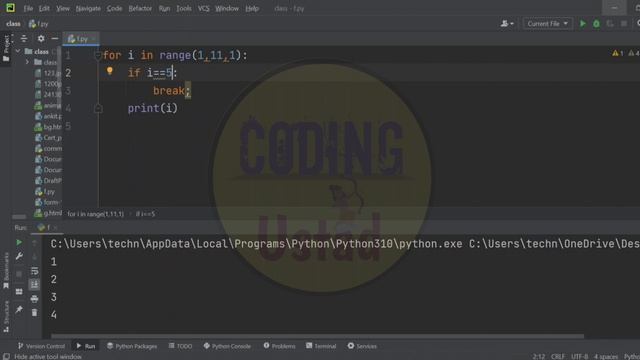The width and height of the screenshot is (640, 360).
Task: Open the Run menu in menu bar
Action: (164, 8)
